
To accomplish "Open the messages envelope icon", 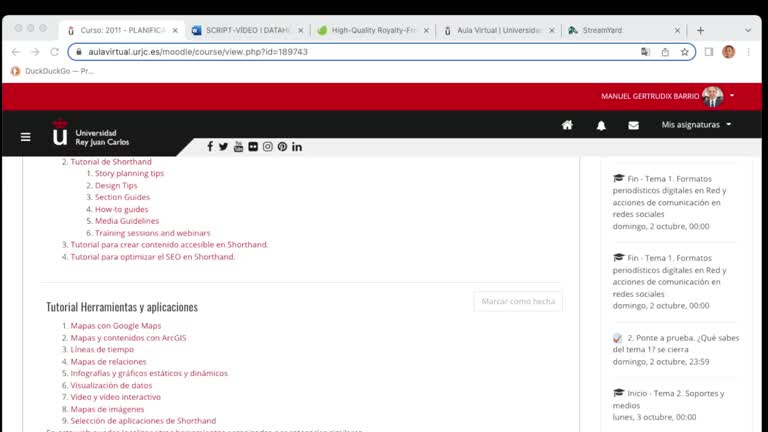I will (633, 125).
